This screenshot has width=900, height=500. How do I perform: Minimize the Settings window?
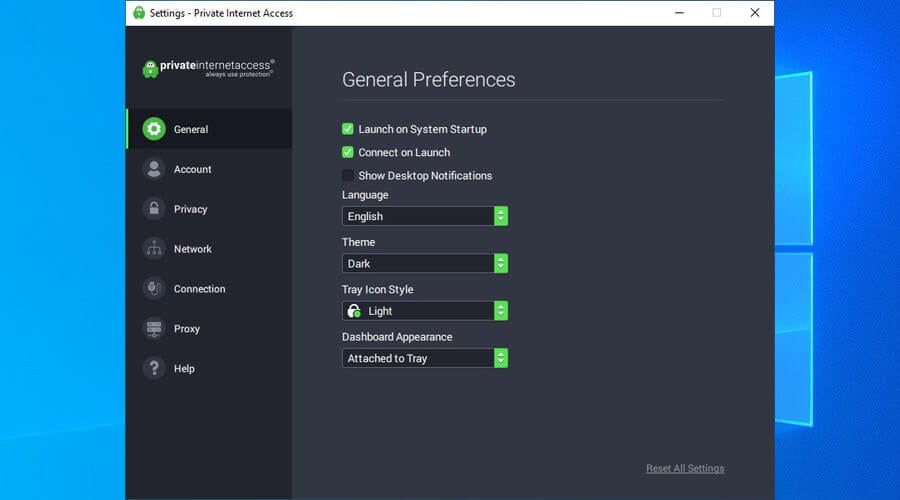[x=679, y=13]
